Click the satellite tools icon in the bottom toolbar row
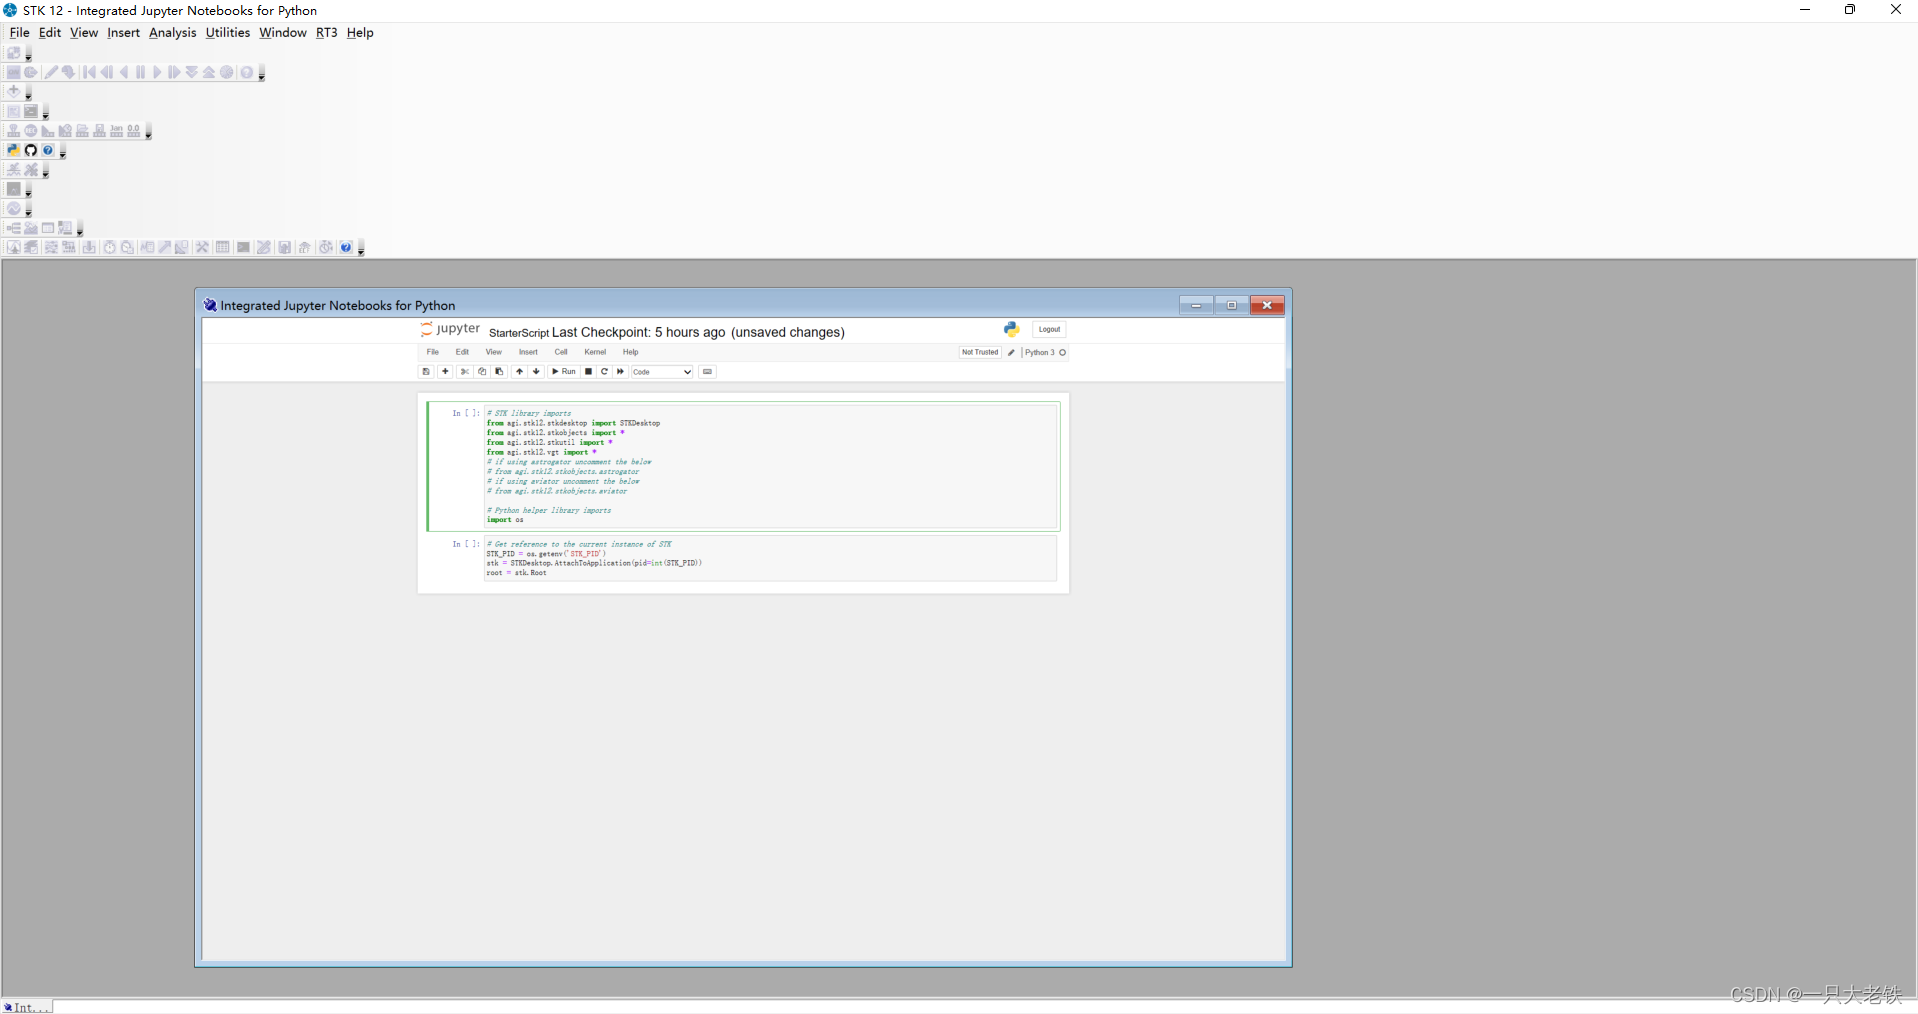Image resolution: width=1918 pixels, height=1014 pixels. (x=203, y=247)
